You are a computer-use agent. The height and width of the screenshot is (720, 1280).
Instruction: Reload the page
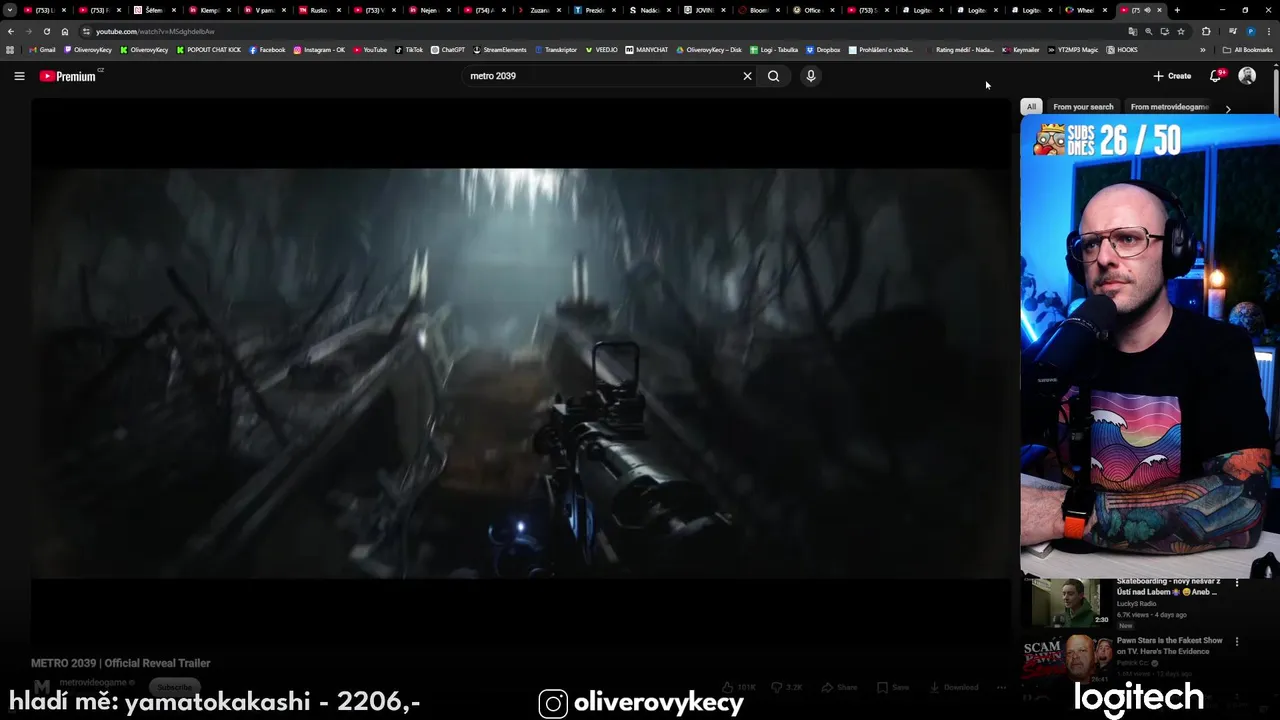pyautogui.click(x=46, y=31)
